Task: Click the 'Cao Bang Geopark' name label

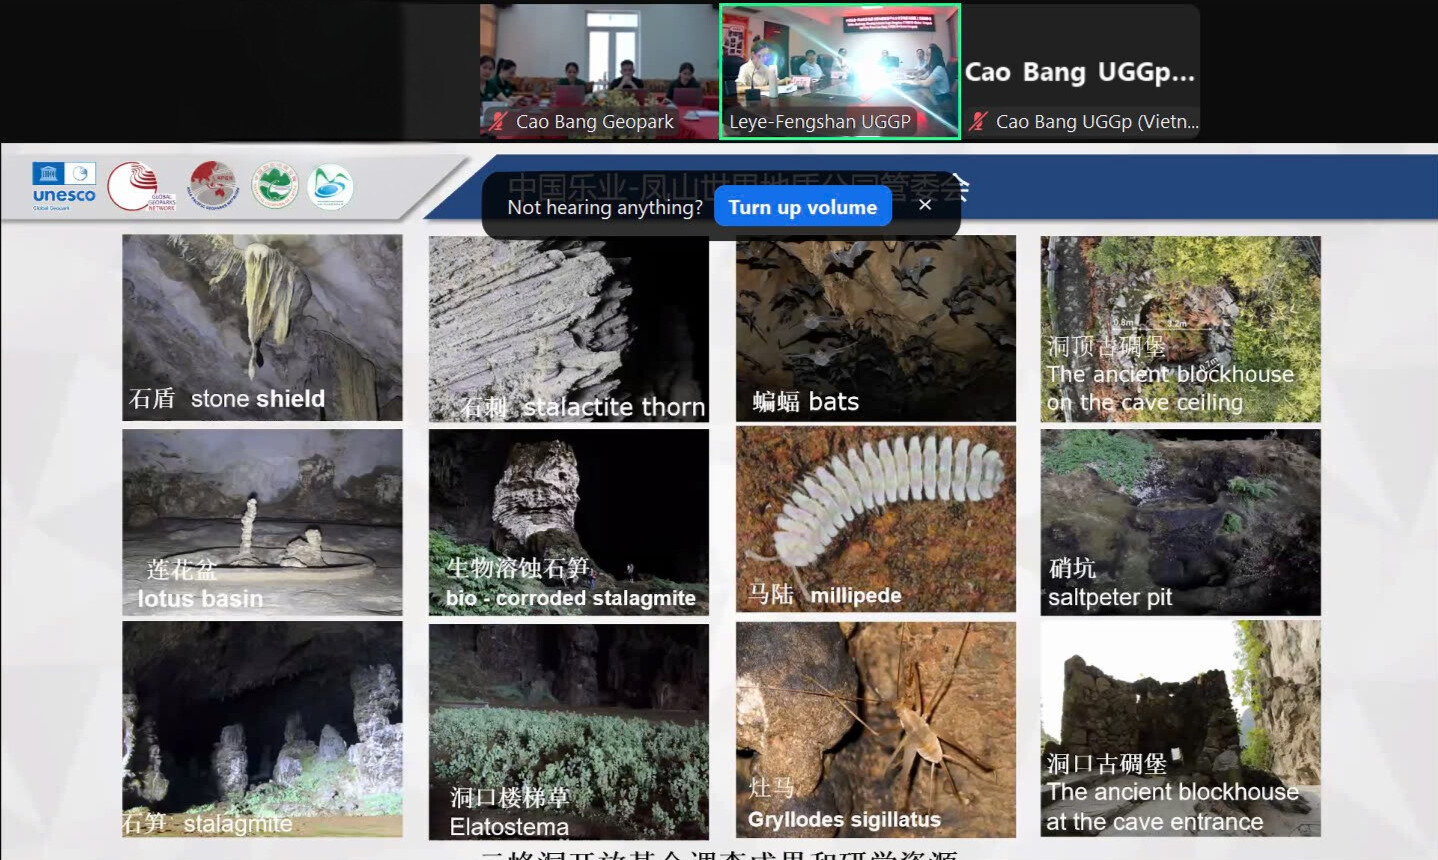Action: tap(595, 122)
